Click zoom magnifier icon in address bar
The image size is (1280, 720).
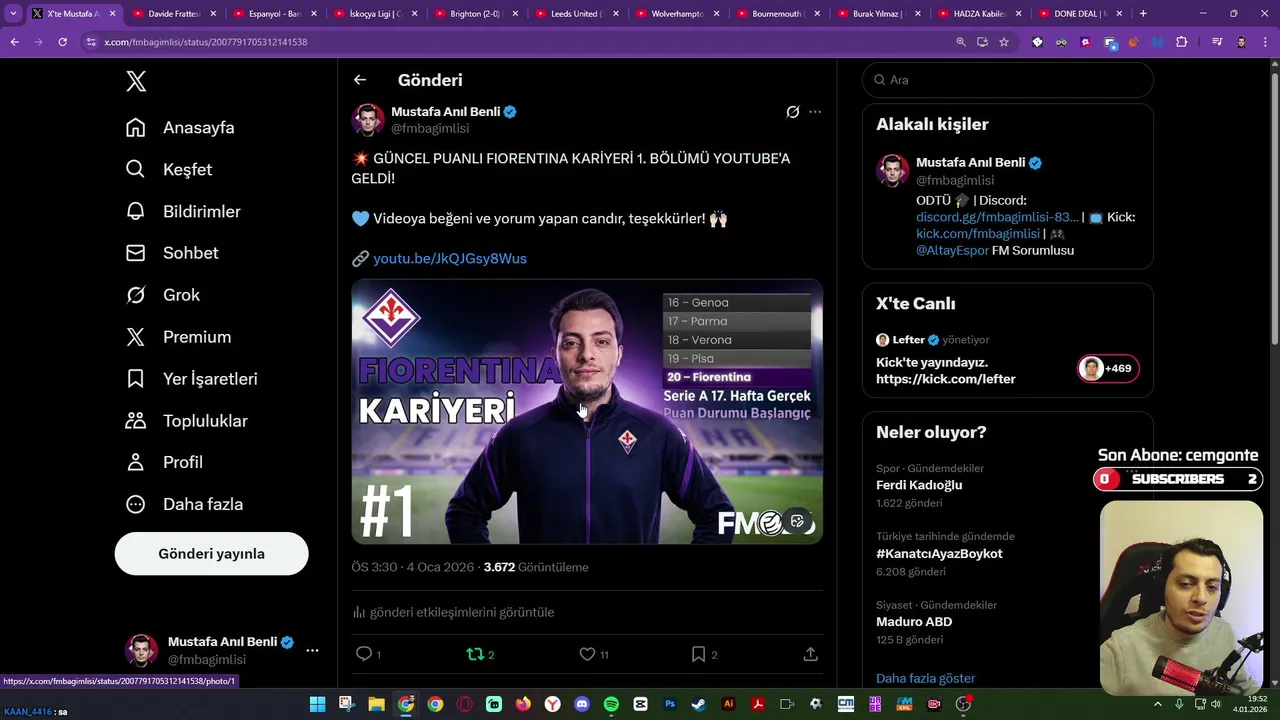[x=961, y=42]
